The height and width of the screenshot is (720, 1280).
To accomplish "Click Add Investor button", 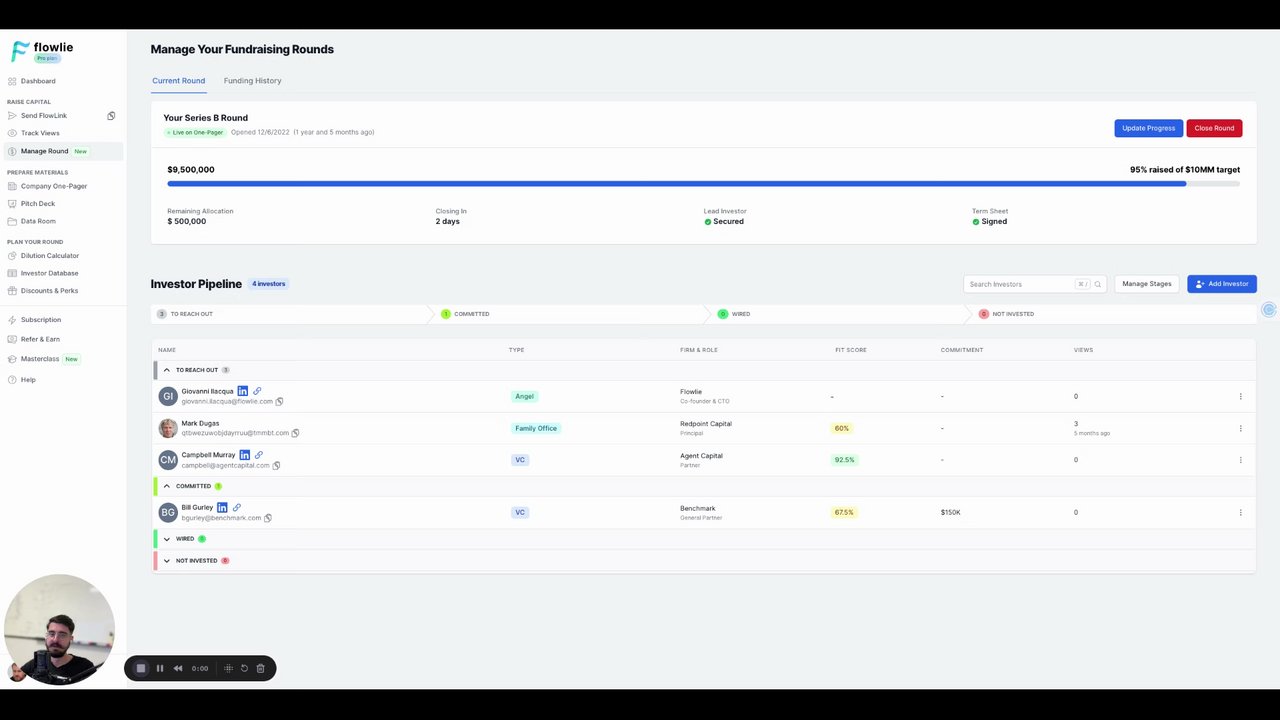I will 1222,284.
